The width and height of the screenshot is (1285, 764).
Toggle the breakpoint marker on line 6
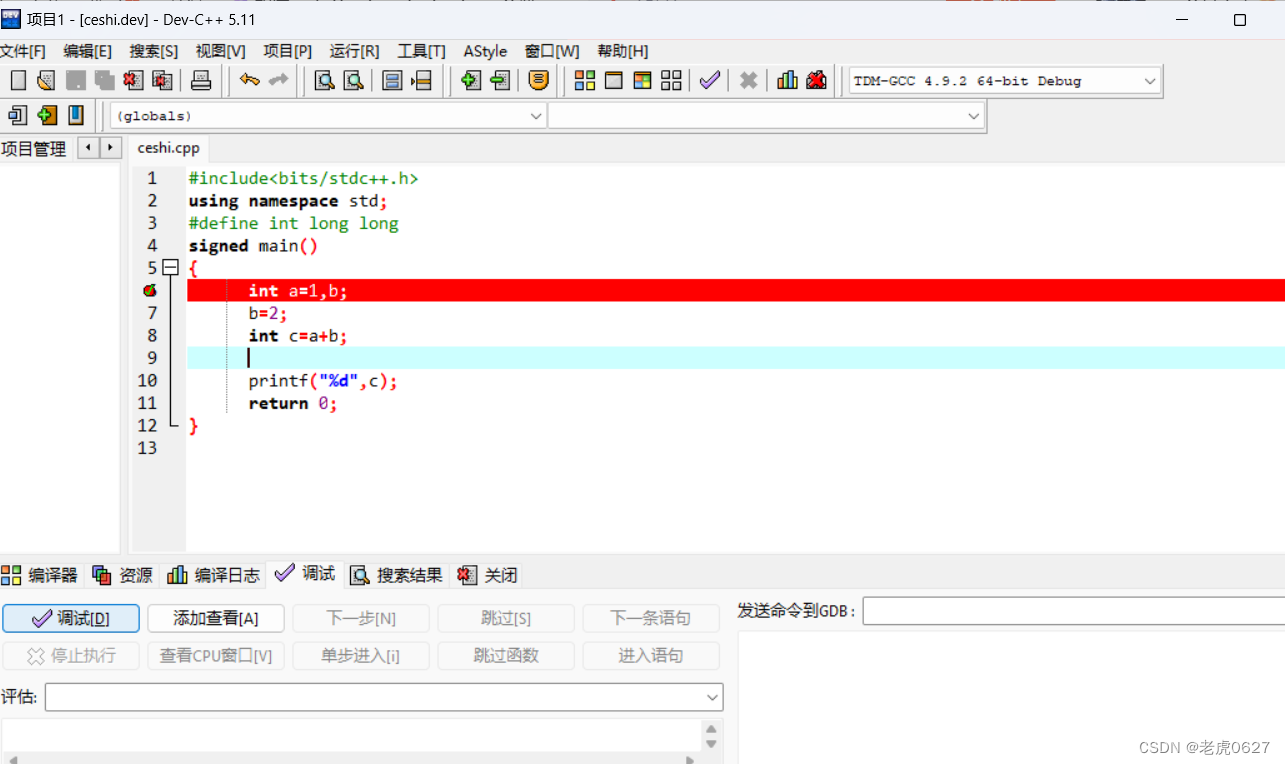pos(150,290)
